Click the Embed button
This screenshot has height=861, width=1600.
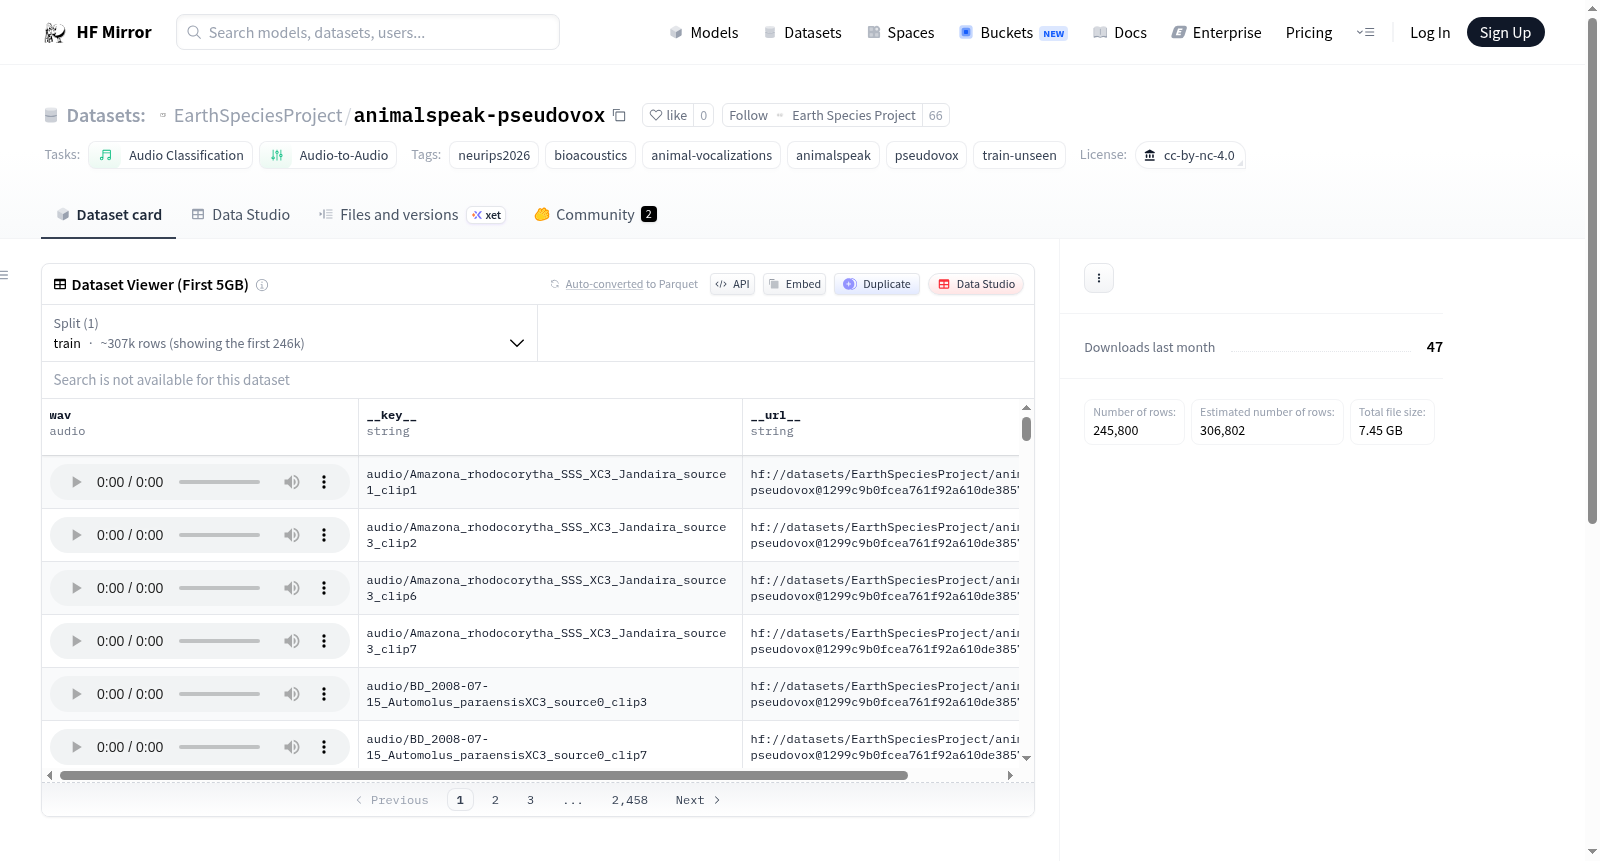click(x=794, y=284)
